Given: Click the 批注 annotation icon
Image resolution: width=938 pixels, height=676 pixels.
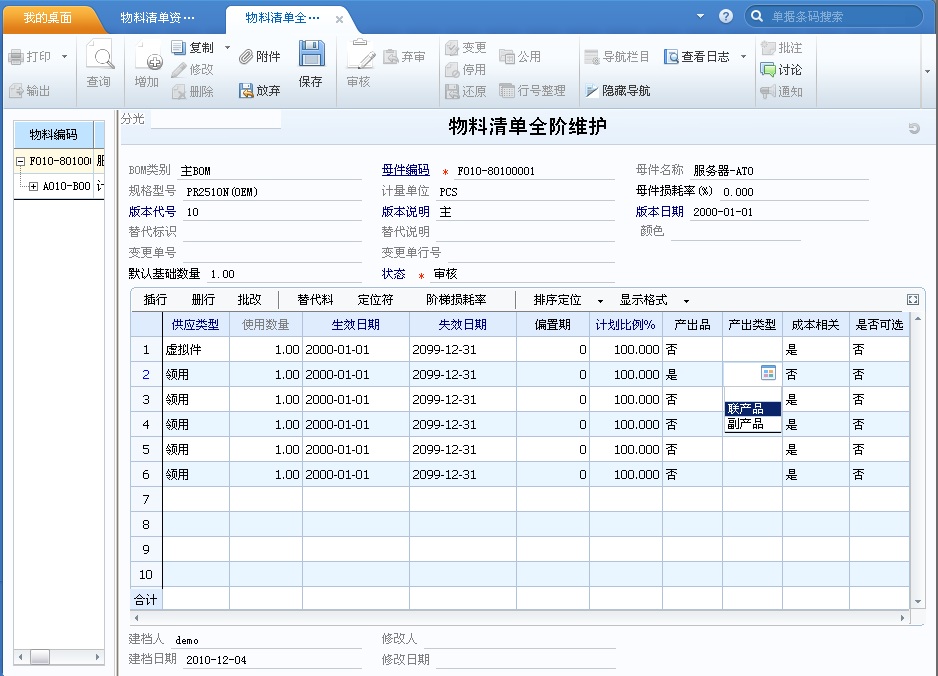Looking at the screenshot, I should 768,47.
